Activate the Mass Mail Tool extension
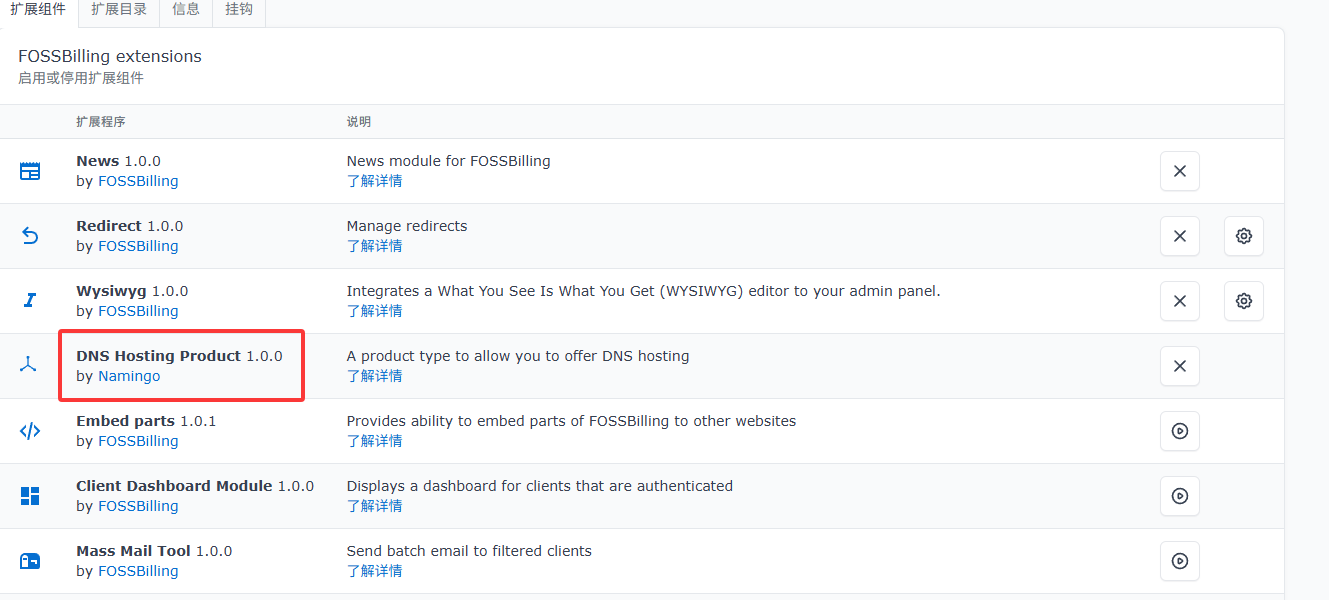 (x=1179, y=561)
